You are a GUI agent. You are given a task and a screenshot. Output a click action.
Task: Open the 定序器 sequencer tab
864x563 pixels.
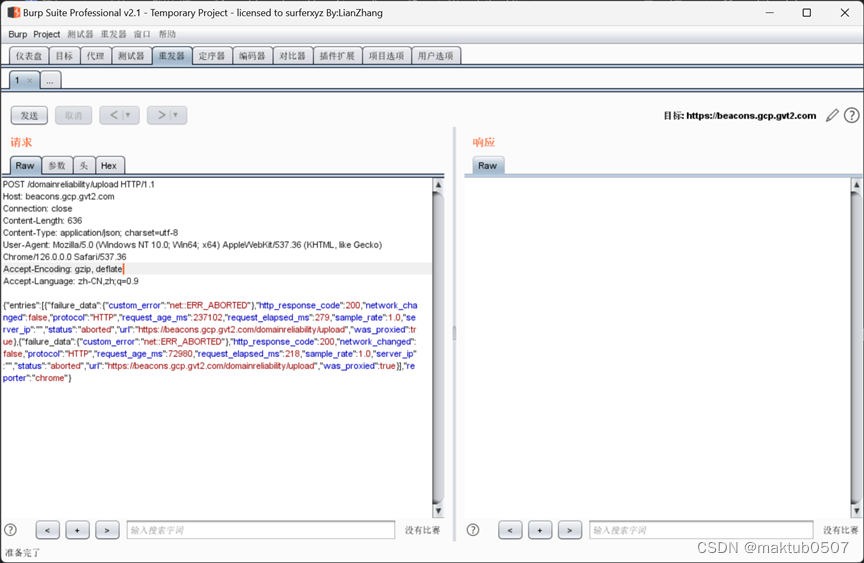pyautogui.click(x=212, y=56)
